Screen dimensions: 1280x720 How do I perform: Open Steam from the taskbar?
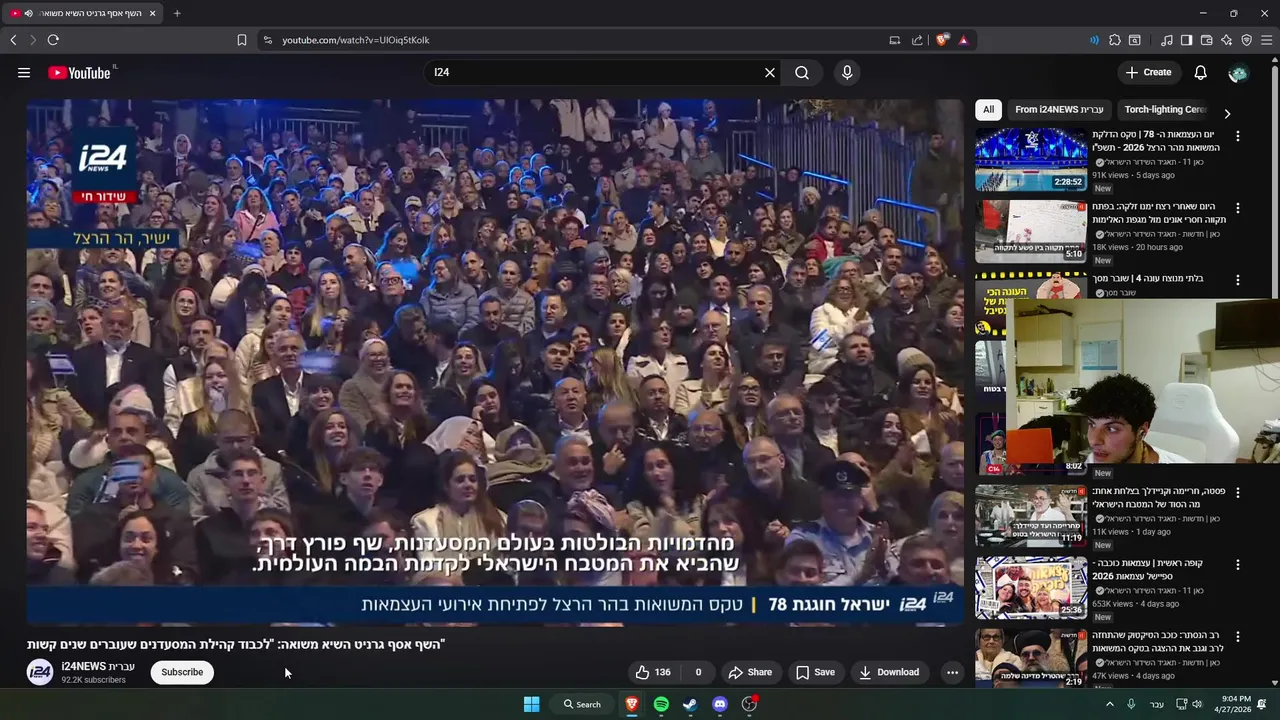(690, 704)
